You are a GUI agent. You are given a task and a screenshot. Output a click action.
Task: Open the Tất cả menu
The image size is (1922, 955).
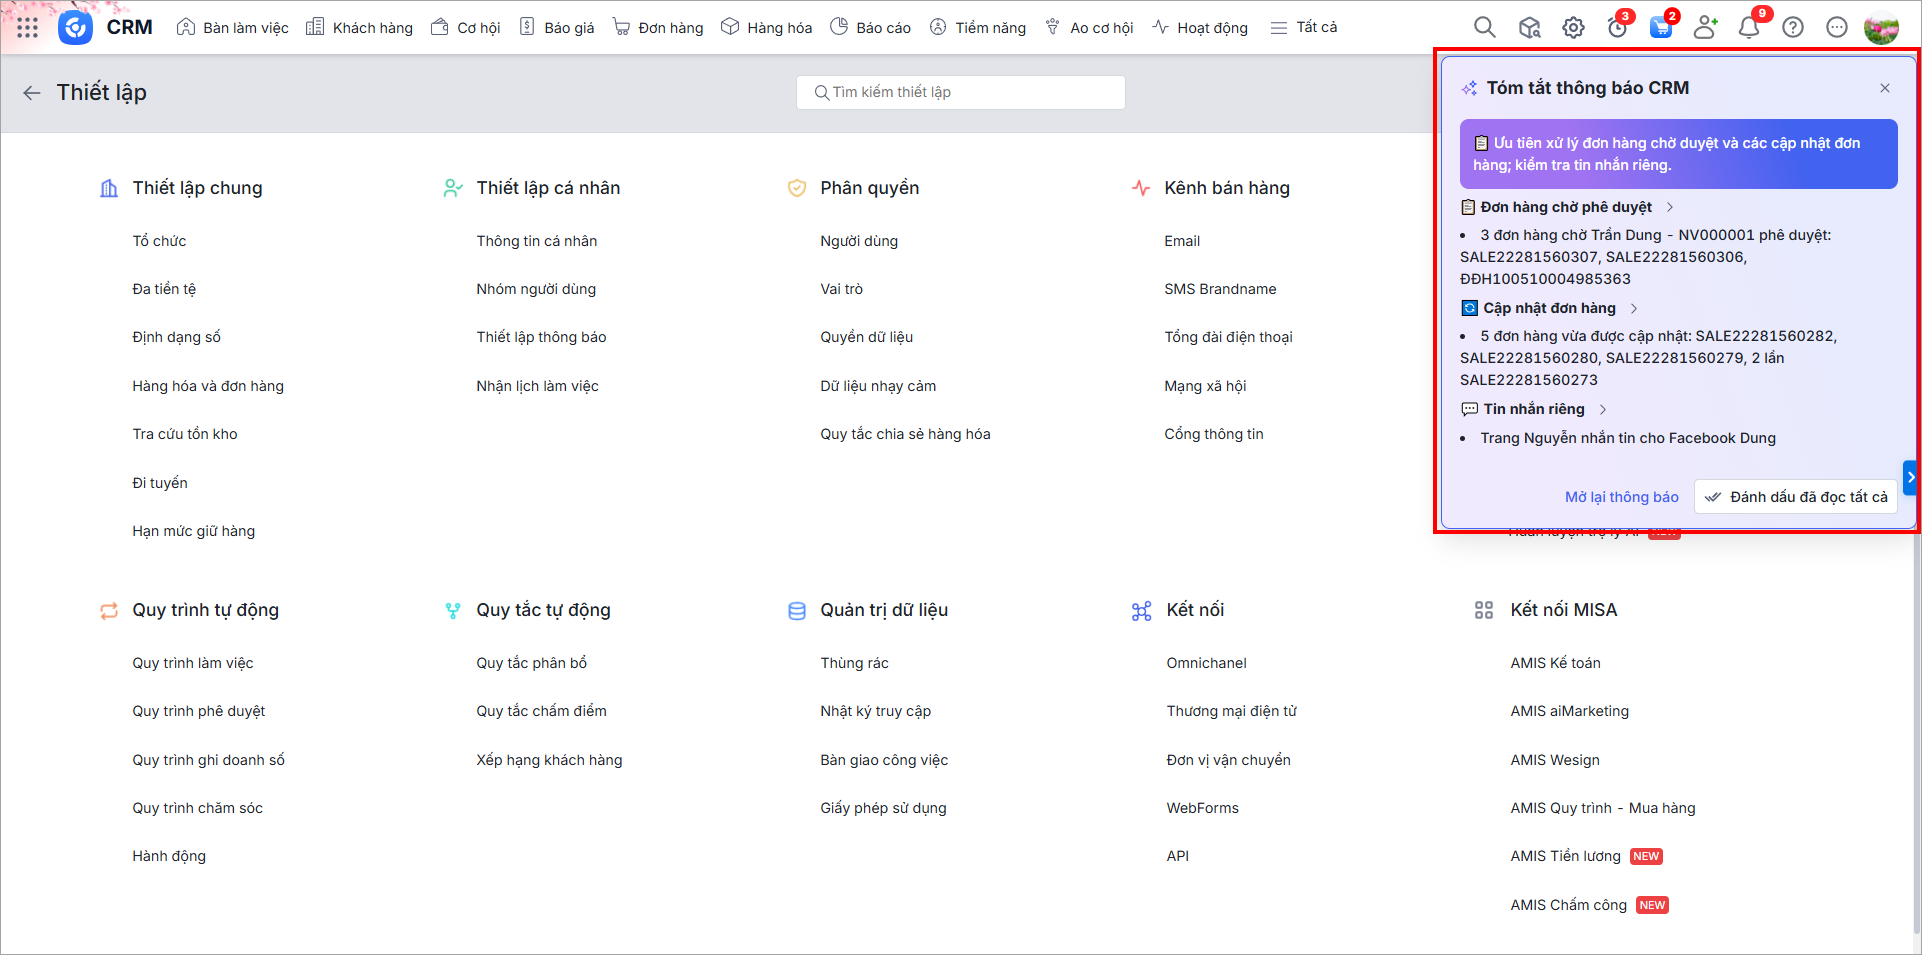coord(1304,28)
